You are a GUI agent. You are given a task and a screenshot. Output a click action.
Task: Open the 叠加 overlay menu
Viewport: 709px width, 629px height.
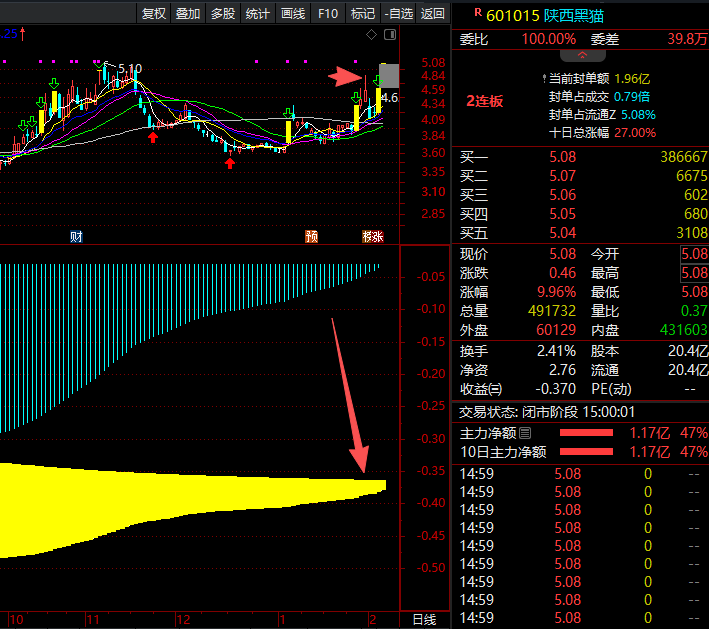coord(188,13)
